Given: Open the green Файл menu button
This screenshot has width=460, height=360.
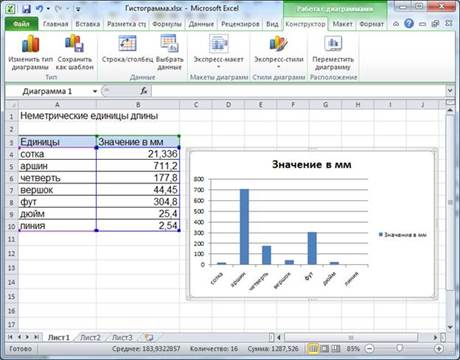Looking at the screenshot, I should click(x=21, y=24).
